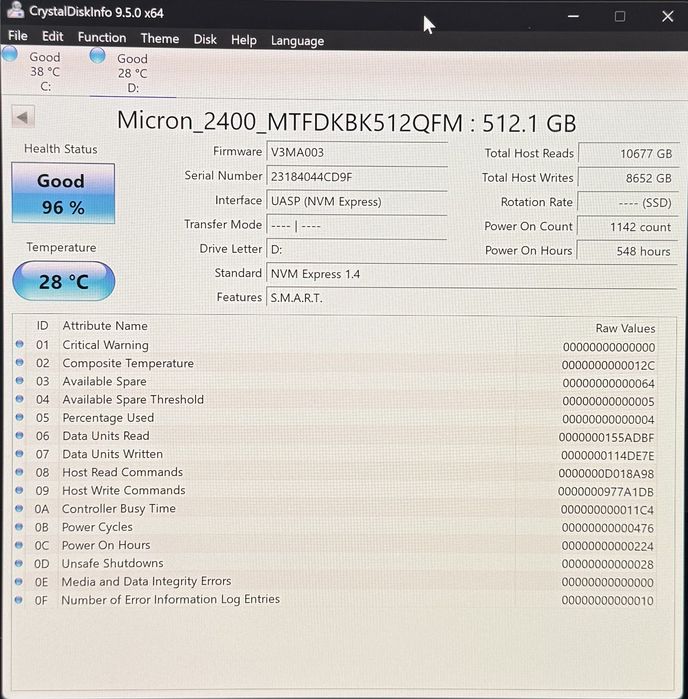Open the Disk menu
Viewport: 688px width, 699px height.
coord(205,39)
